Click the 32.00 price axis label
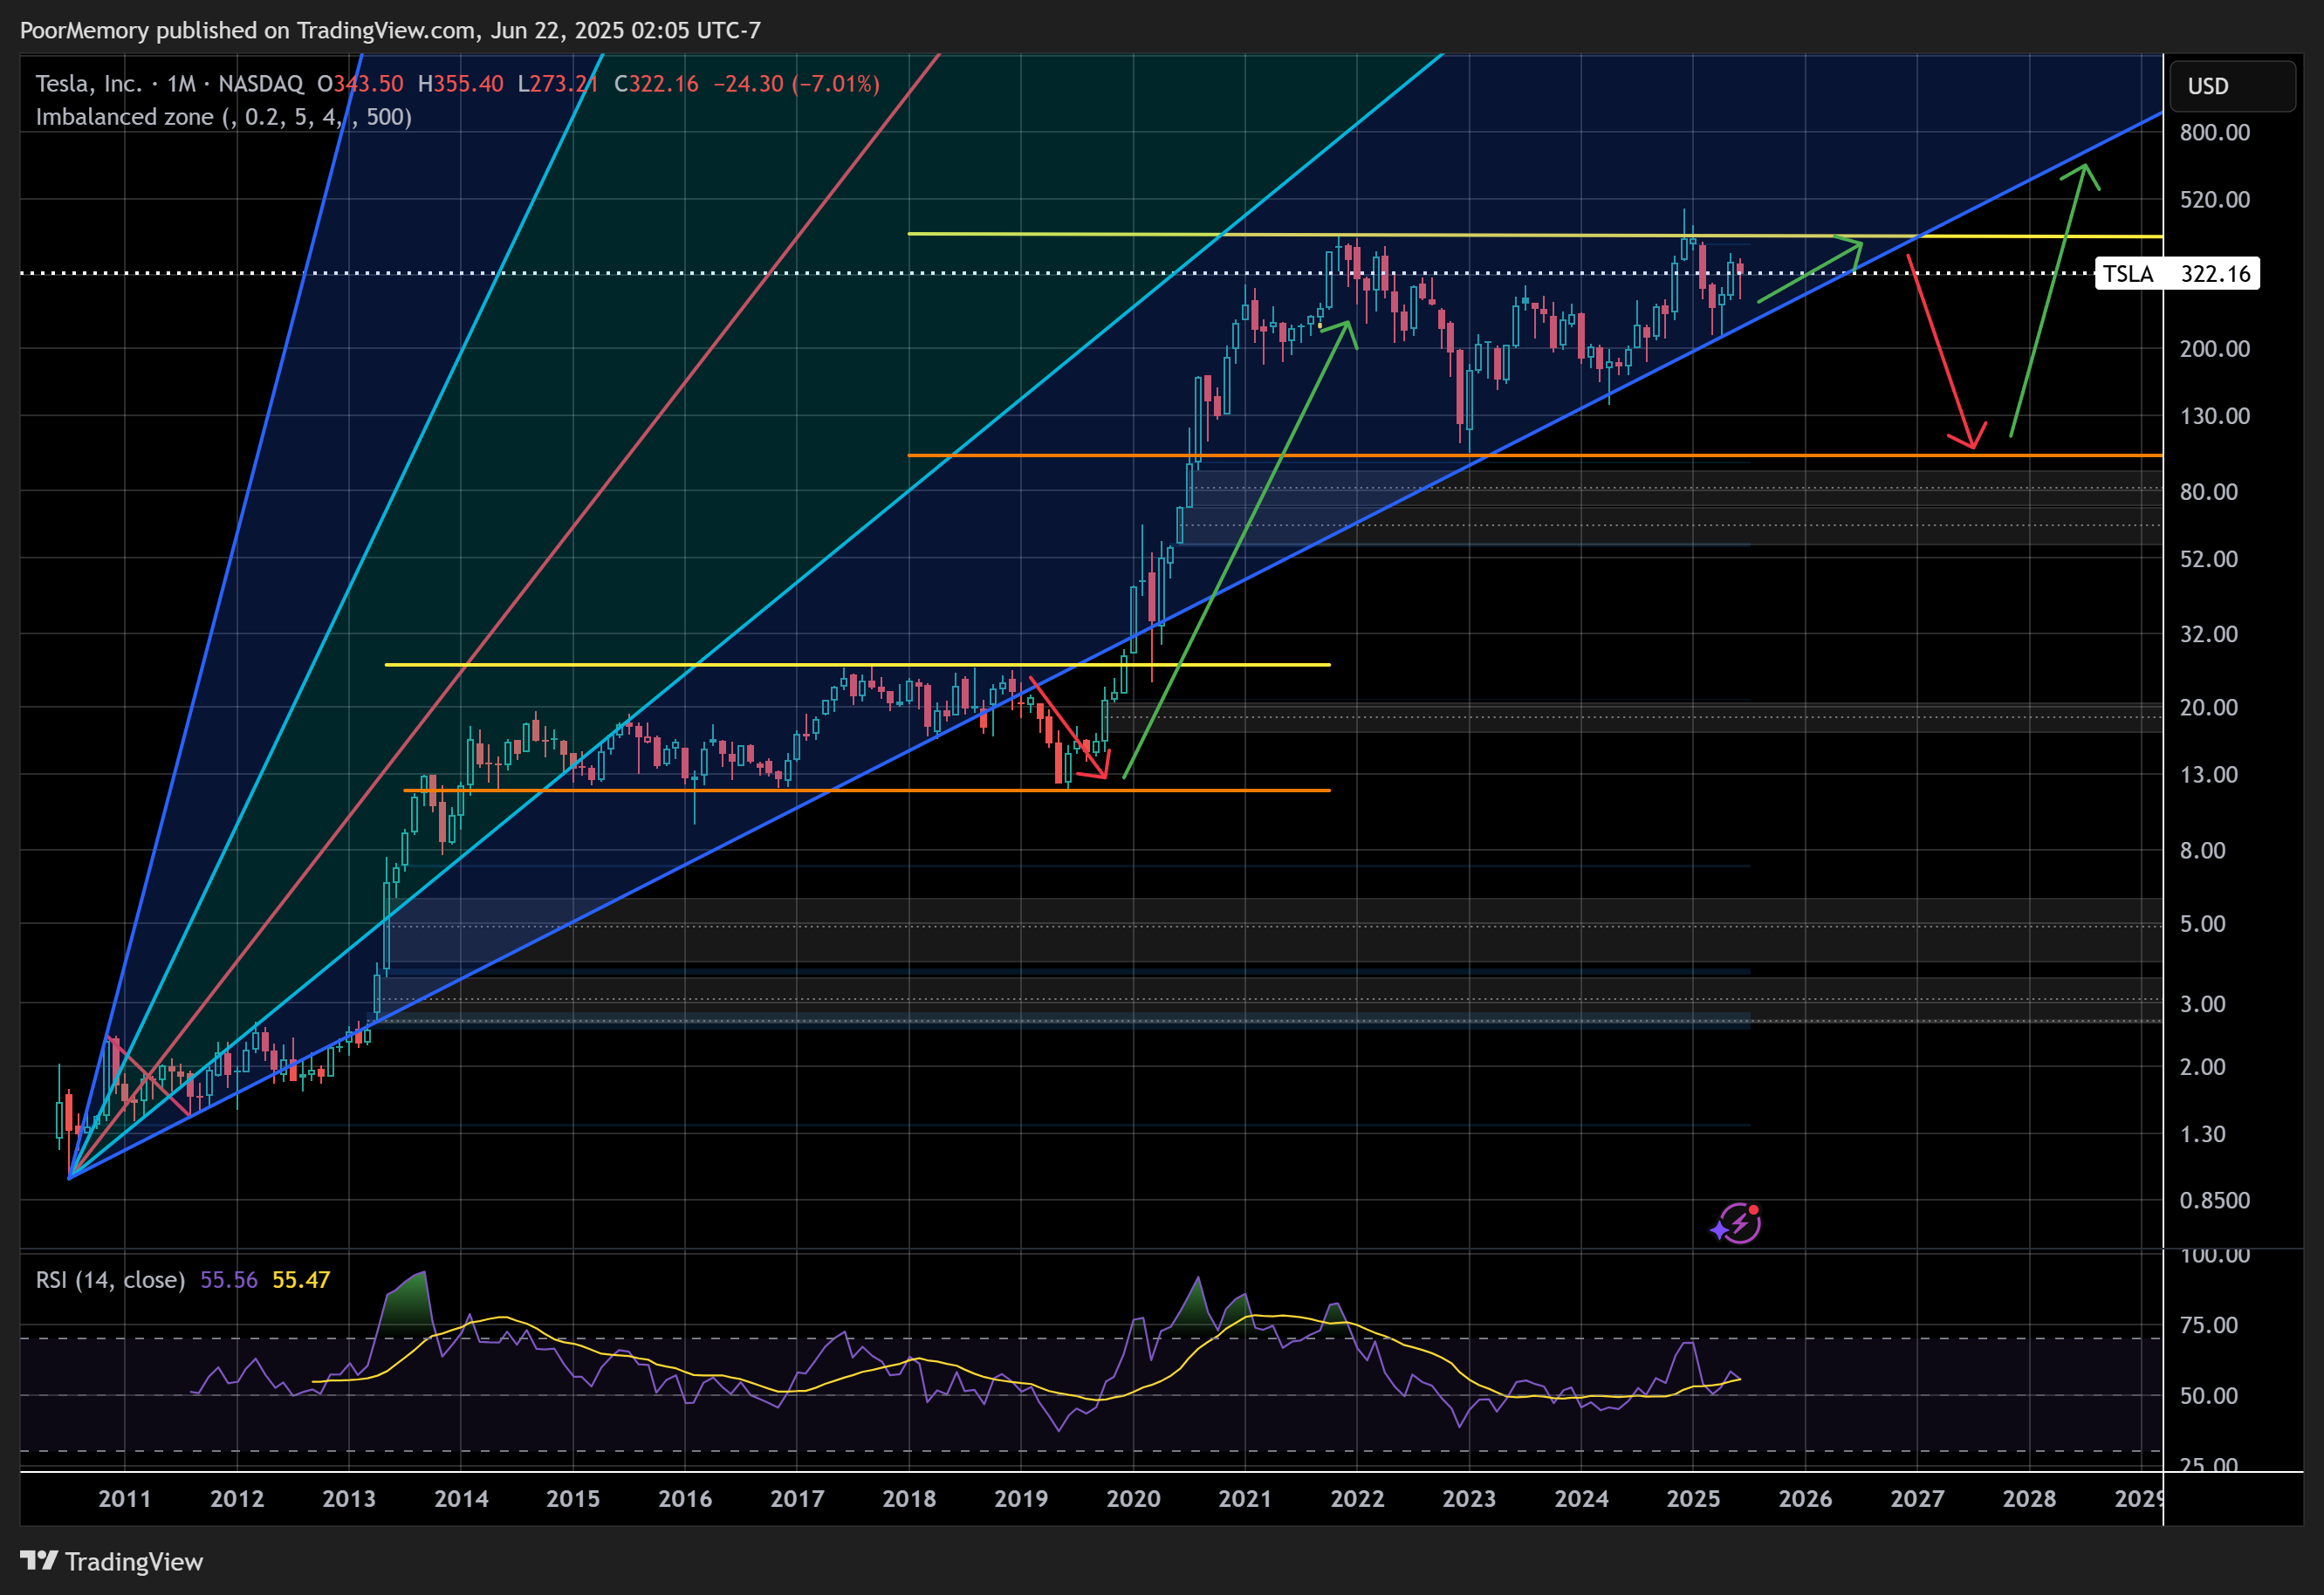This screenshot has width=2324, height=1595. (x=2209, y=634)
